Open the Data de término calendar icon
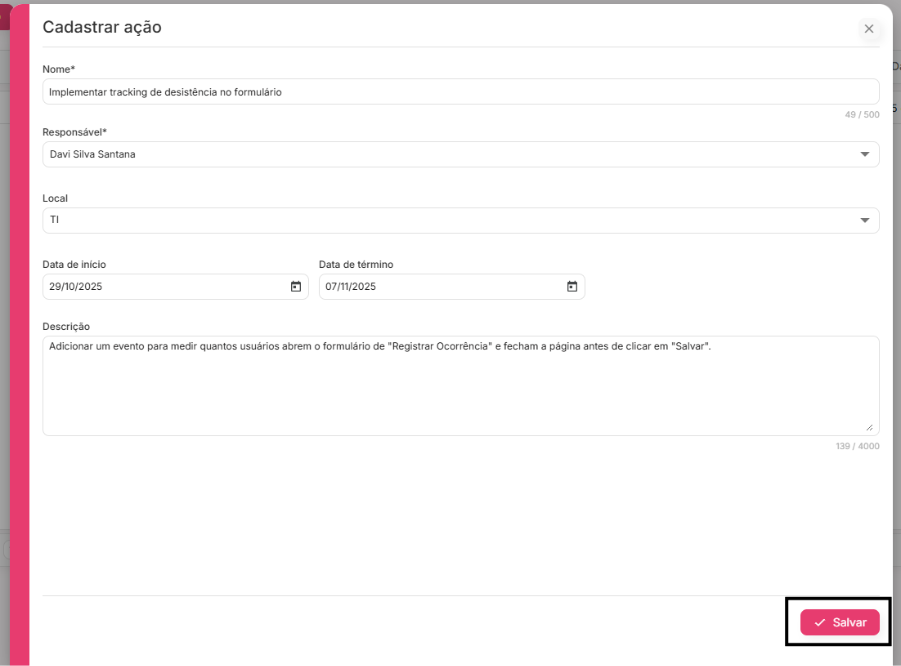Image resolution: width=901 pixels, height=666 pixels. pyautogui.click(x=572, y=287)
